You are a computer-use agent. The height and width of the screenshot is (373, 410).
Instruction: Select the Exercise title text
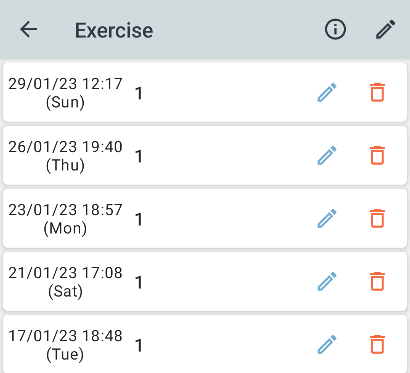click(114, 30)
